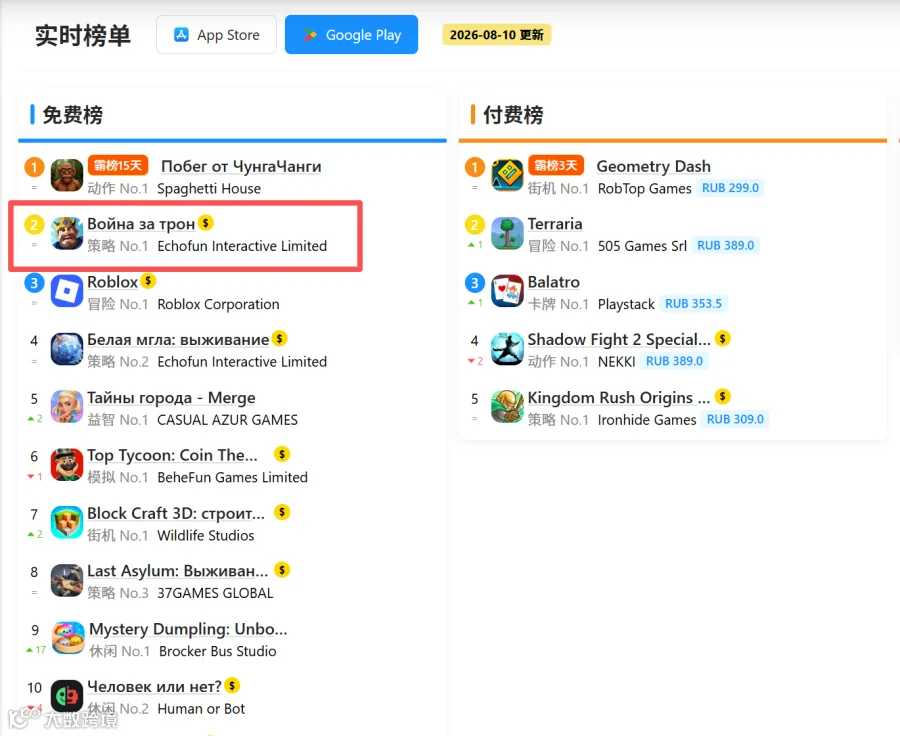The height and width of the screenshot is (736, 900).
Task: Open the Block Craft 3D: строит... link
Action: 176,513
